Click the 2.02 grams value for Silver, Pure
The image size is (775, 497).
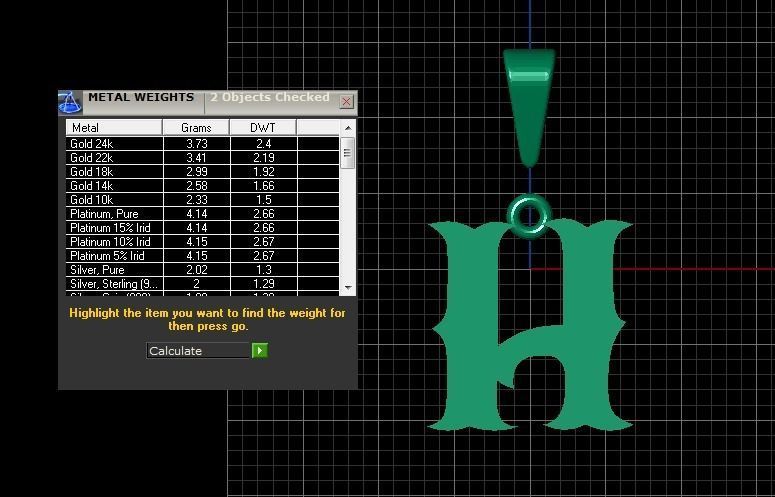tap(197, 270)
